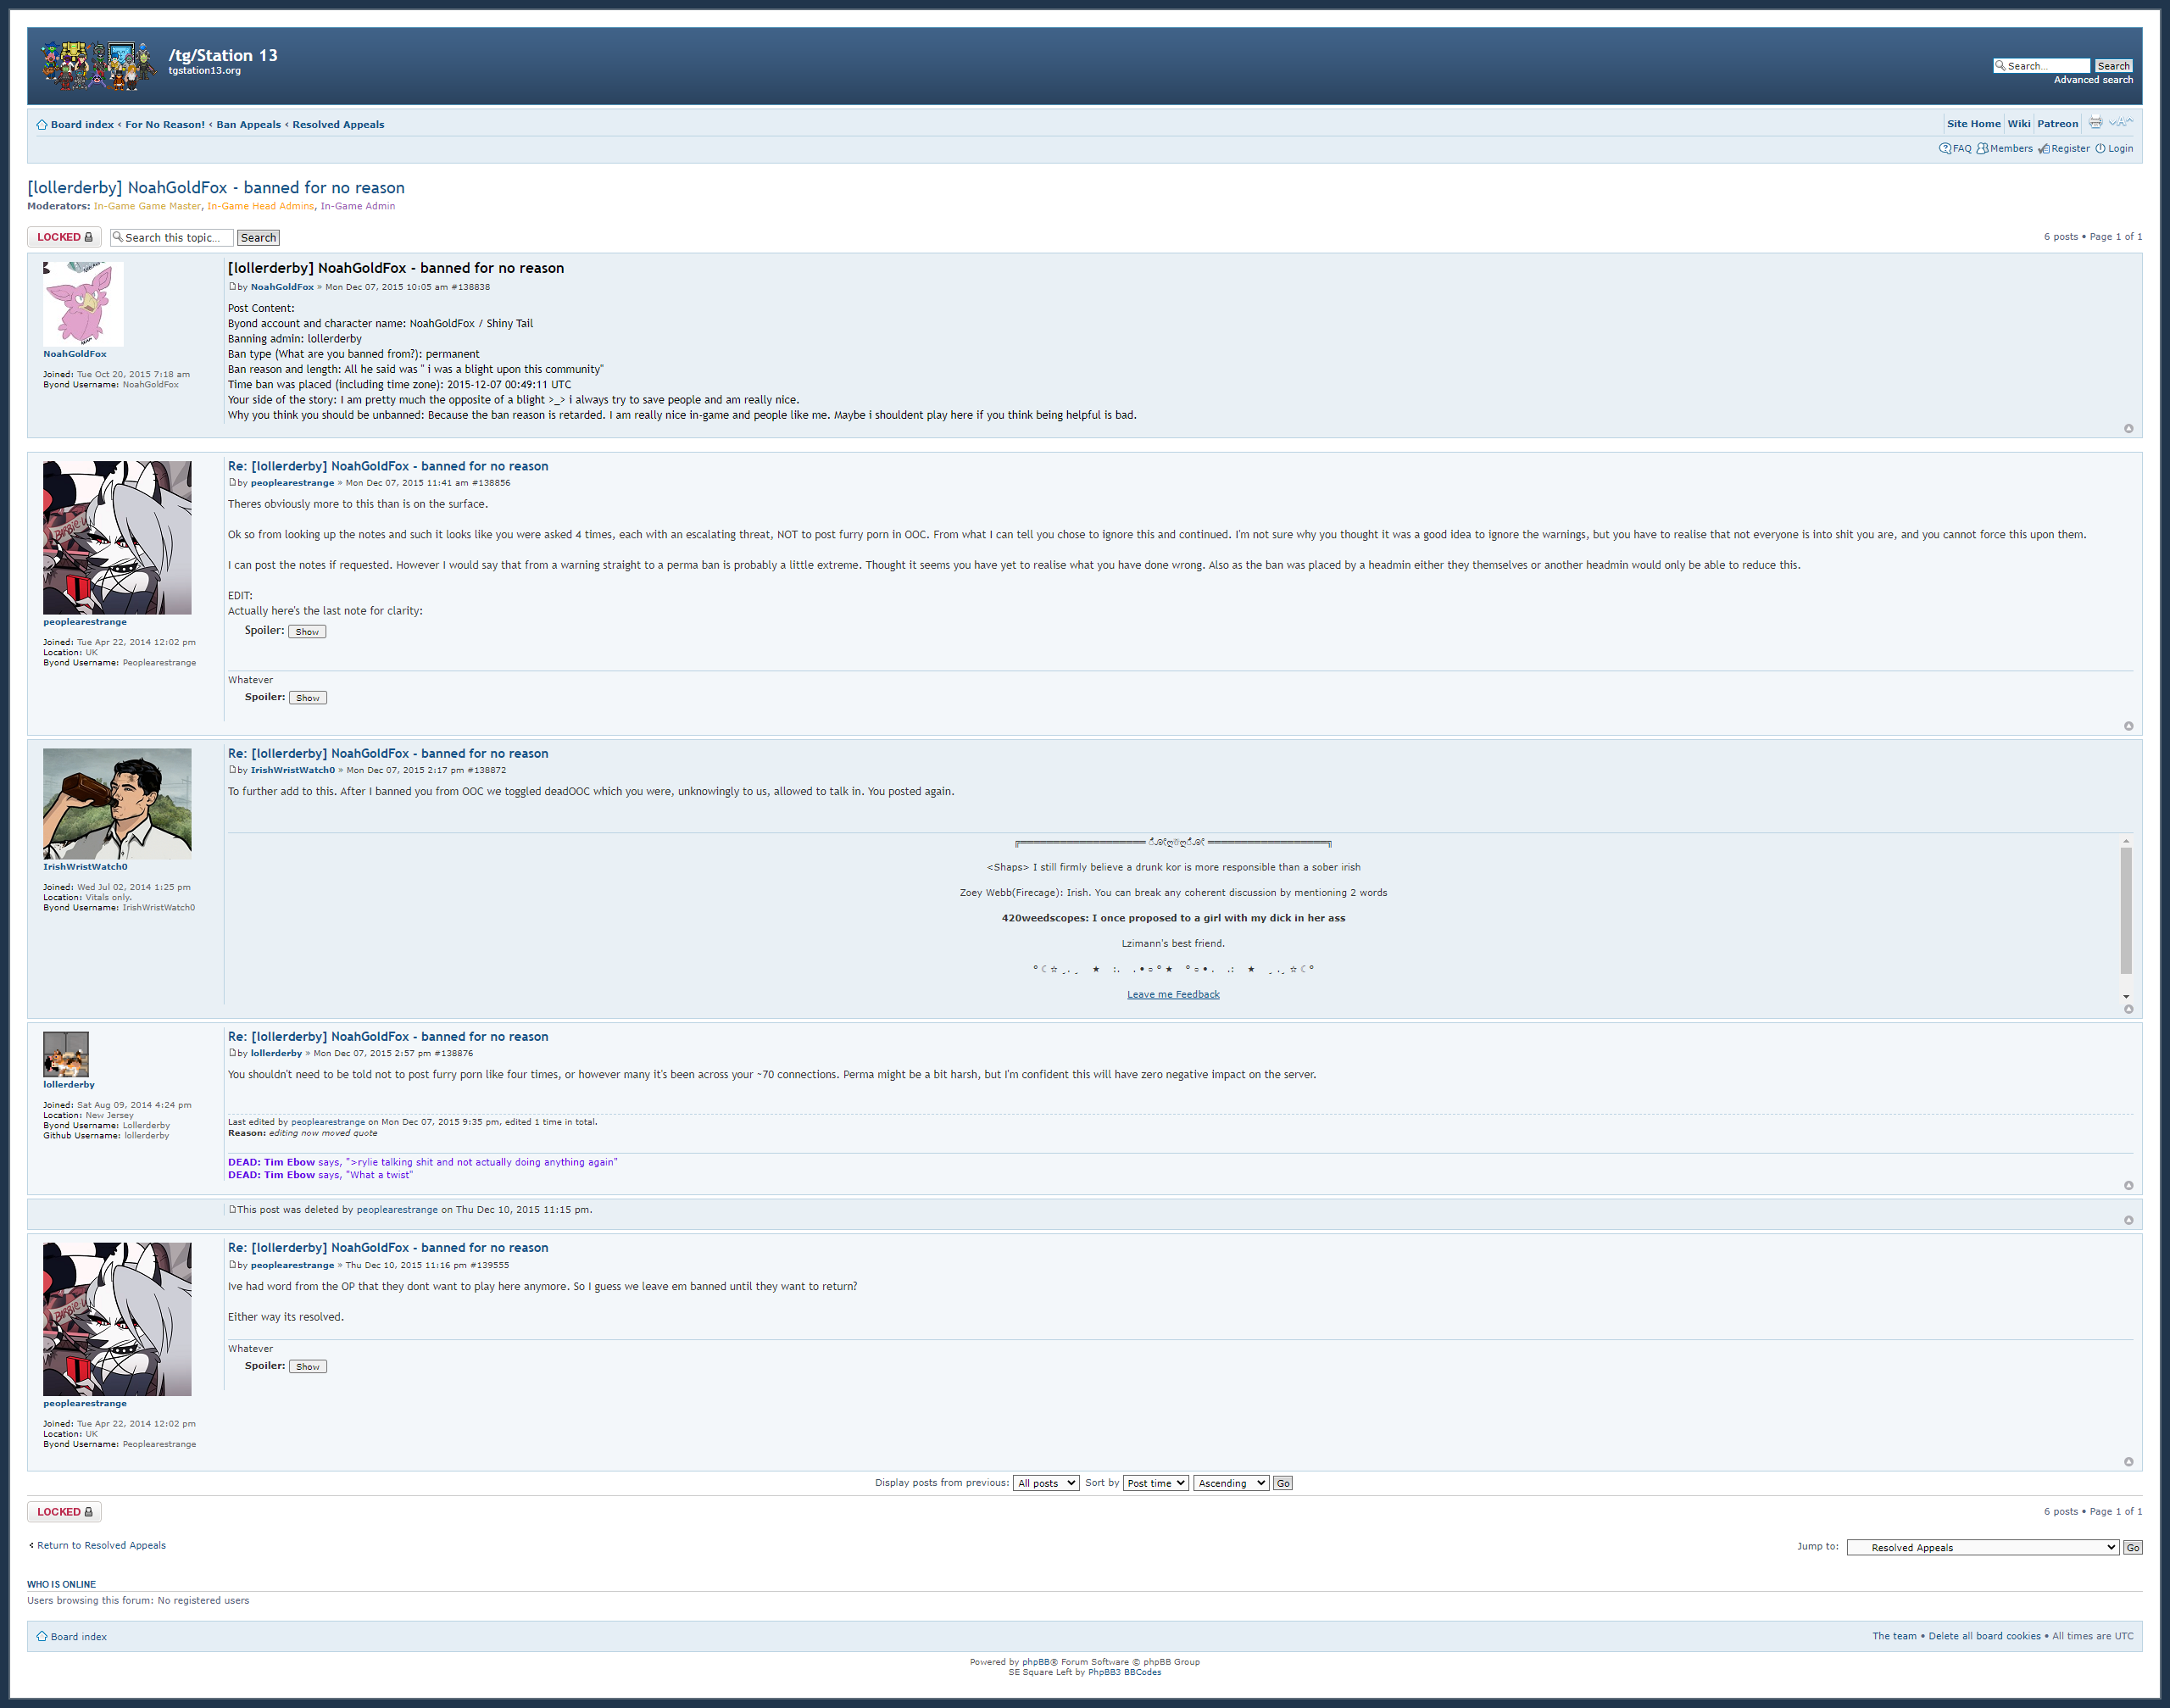Click the Search button in the header

pos(2113,66)
